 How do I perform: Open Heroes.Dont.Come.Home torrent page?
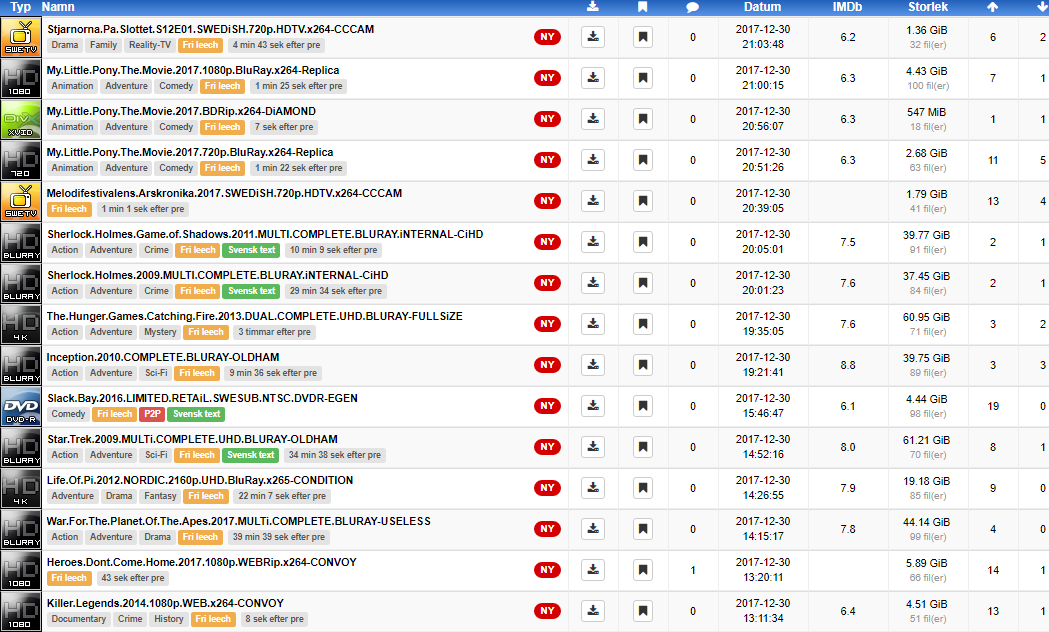[202, 562]
